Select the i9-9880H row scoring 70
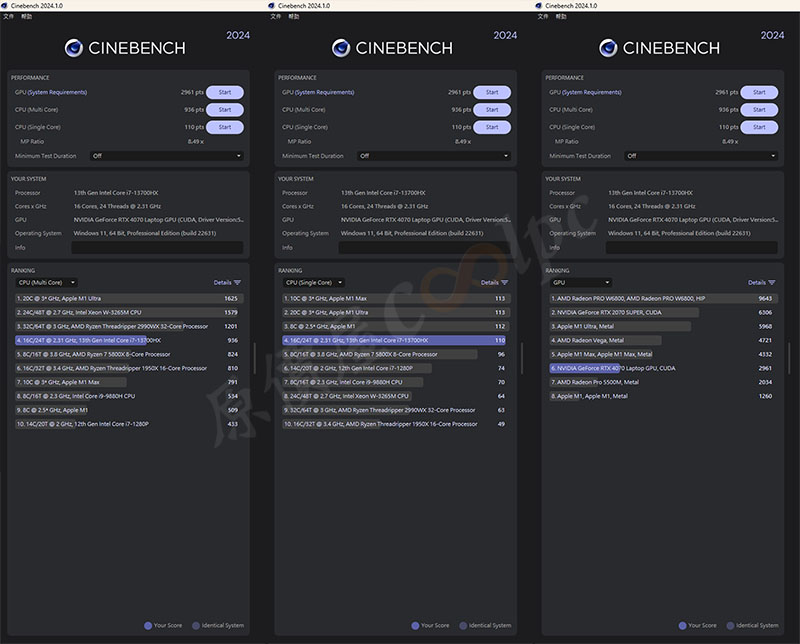Image resolution: width=800 pixels, height=644 pixels. point(396,382)
